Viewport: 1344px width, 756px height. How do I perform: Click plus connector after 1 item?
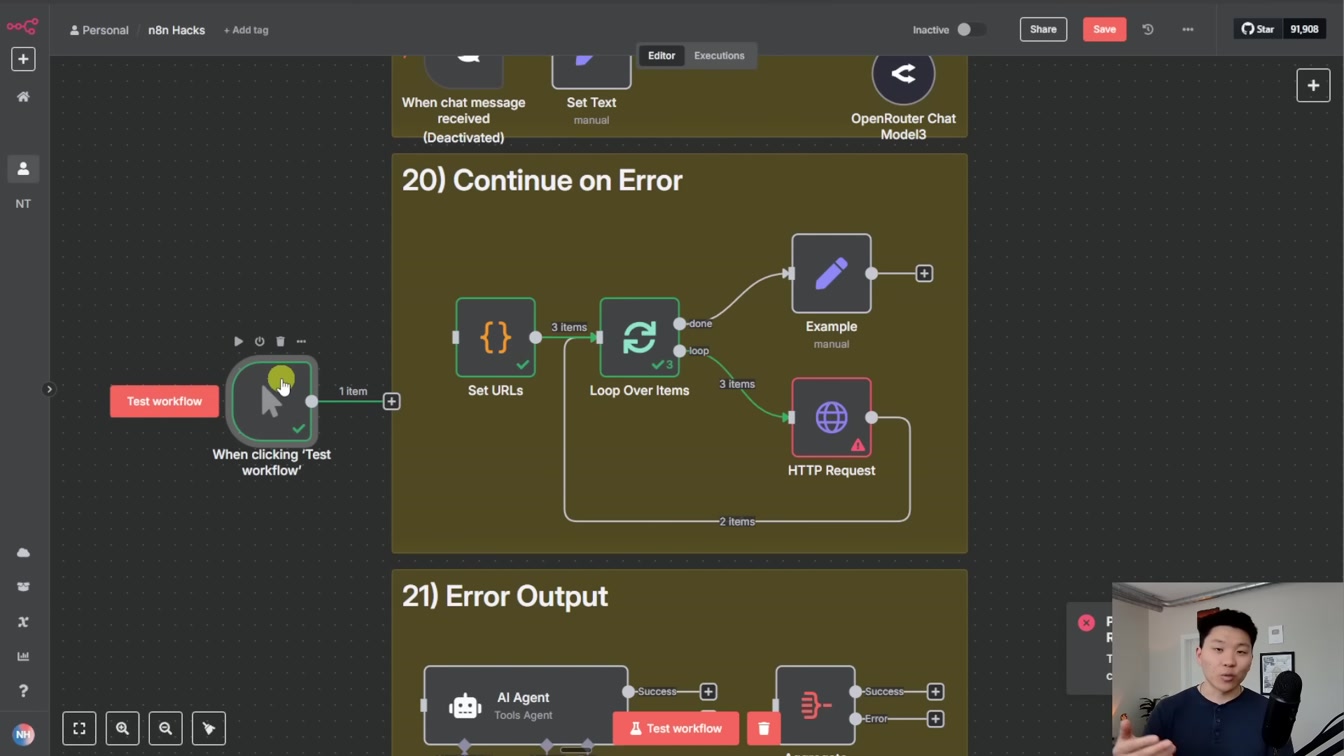click(x=391, y=401)
